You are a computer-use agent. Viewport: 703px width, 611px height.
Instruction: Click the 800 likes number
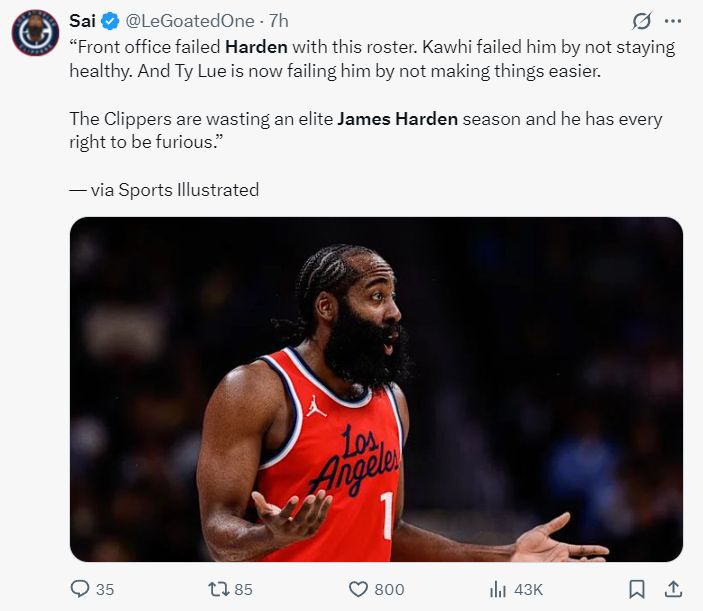pyautogui.click(x=389, y=589)
